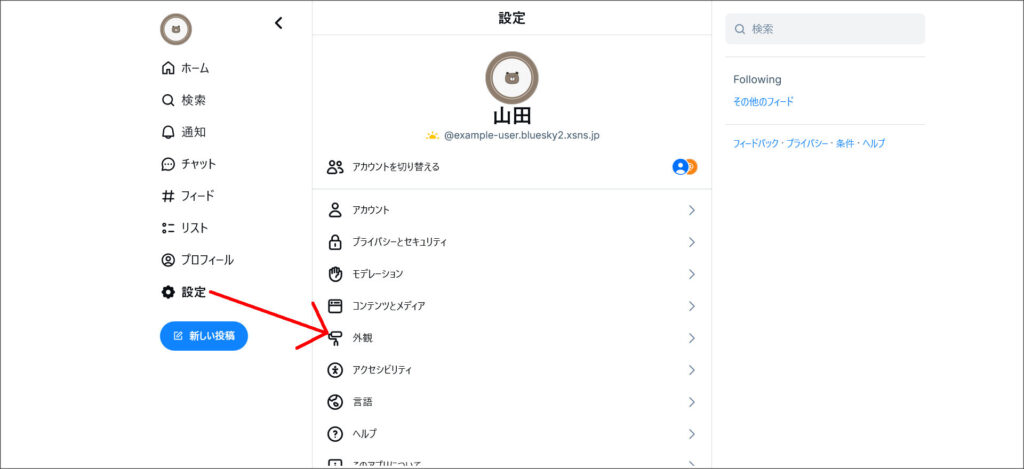
Task: Click the 言語 globe icon
Action: pos(335,402)
